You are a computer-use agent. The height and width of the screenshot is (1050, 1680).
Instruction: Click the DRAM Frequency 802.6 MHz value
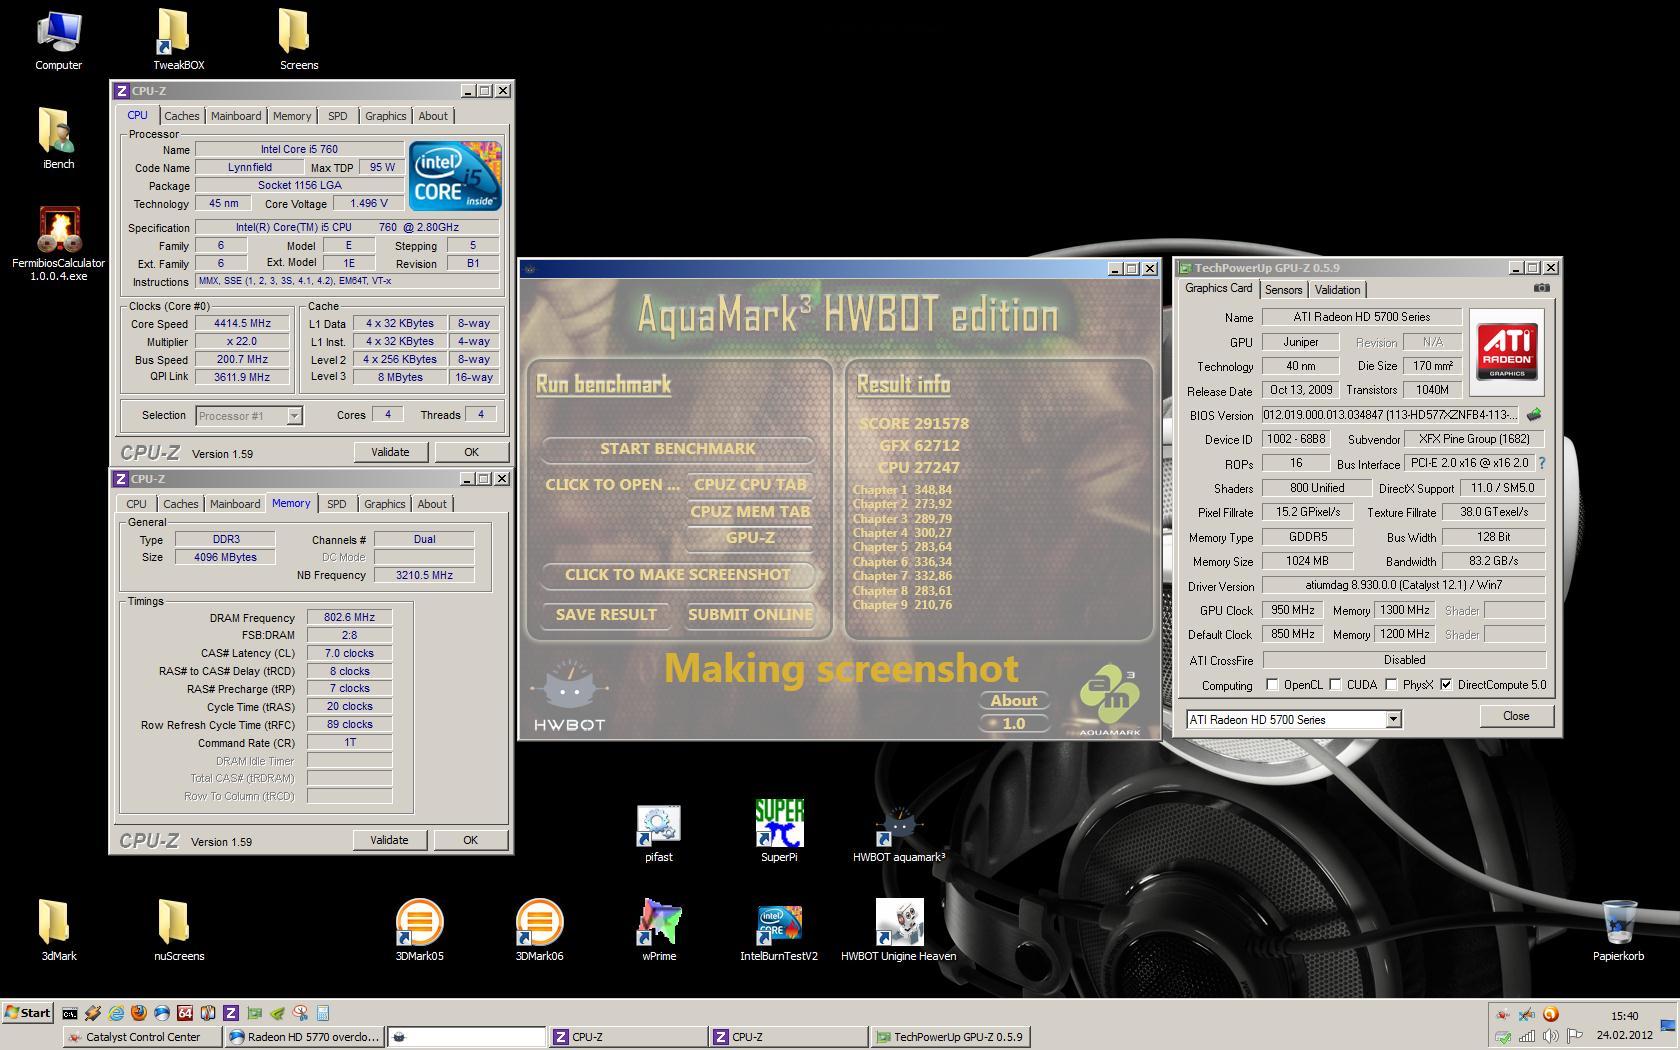(x=349, y=617)
